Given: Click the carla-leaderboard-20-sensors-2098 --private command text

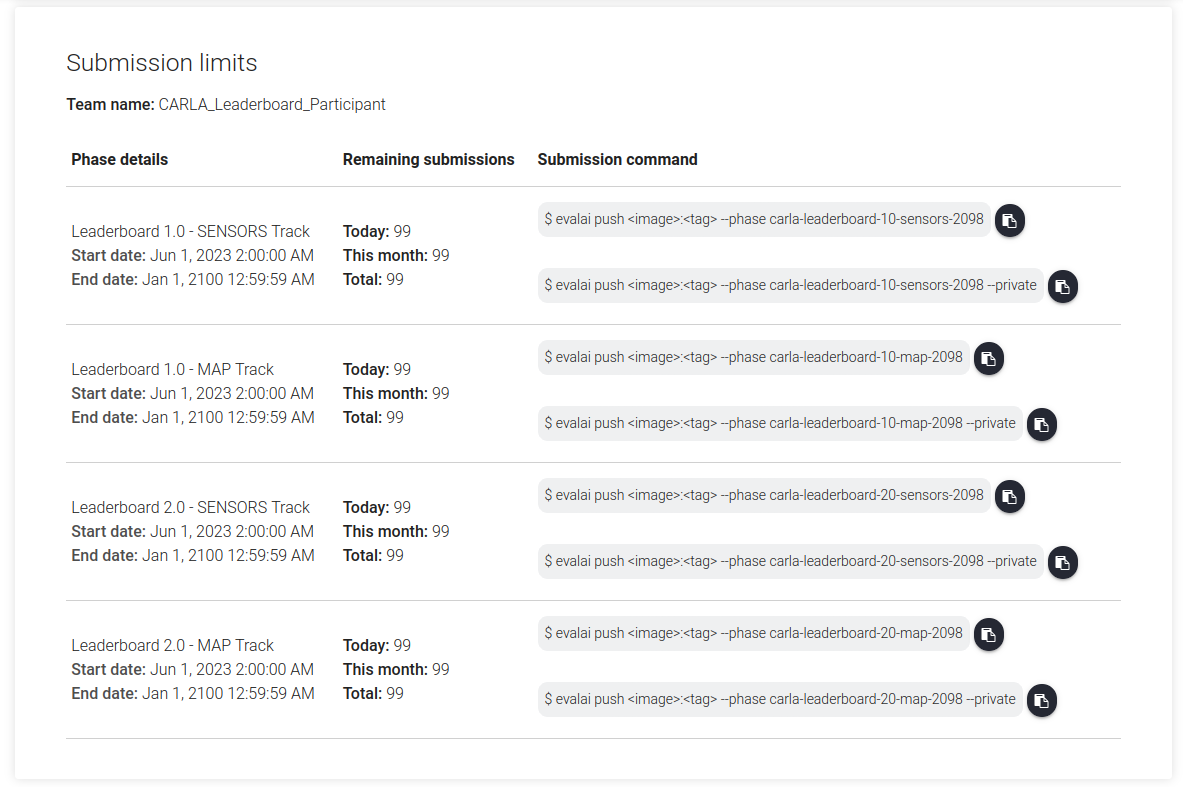Looking at the screenshot, I should coord(790,561).
